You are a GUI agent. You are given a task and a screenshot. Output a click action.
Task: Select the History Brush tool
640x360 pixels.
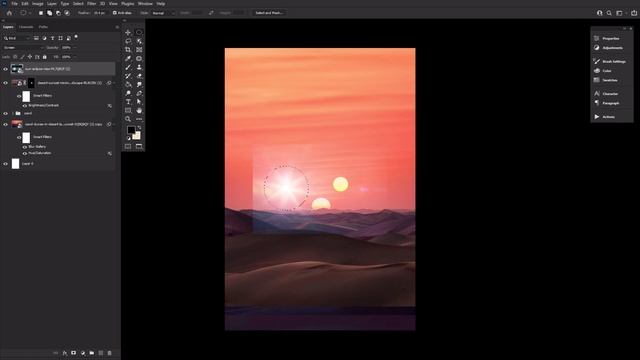[x=128, y=76]
